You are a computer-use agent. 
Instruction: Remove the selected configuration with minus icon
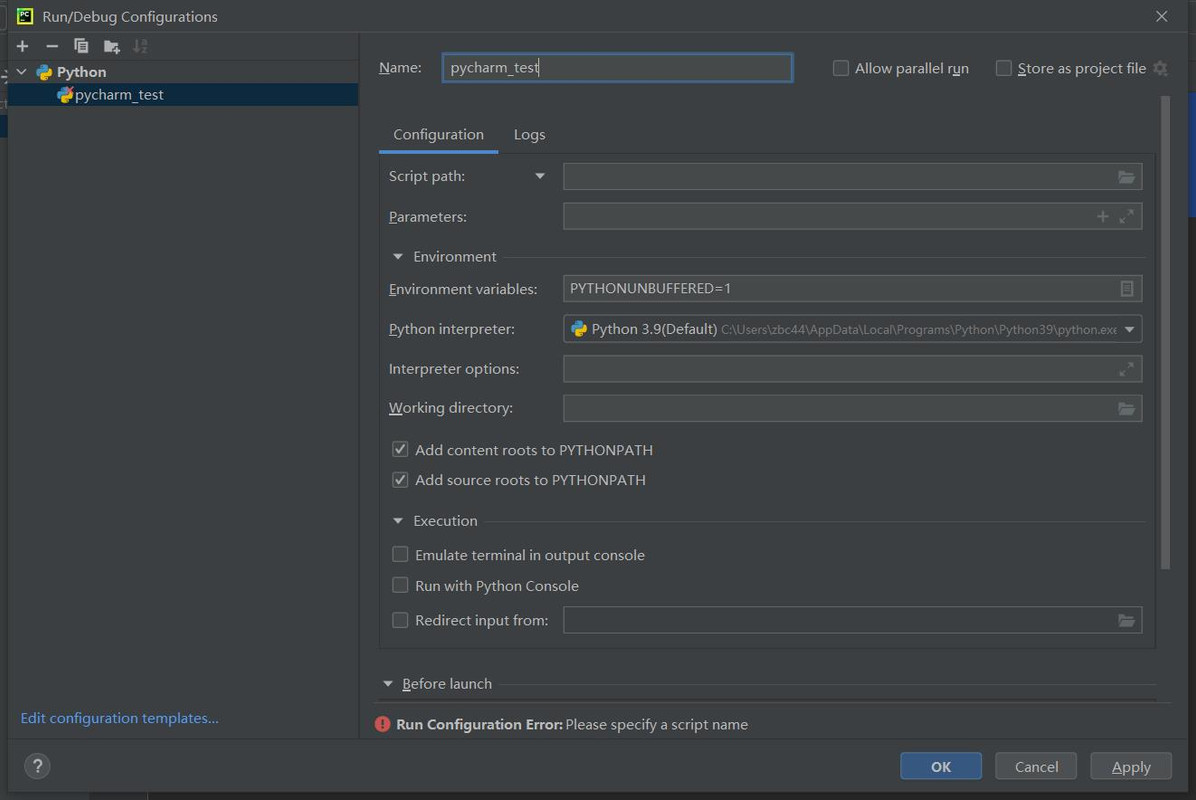coord(52,47)
